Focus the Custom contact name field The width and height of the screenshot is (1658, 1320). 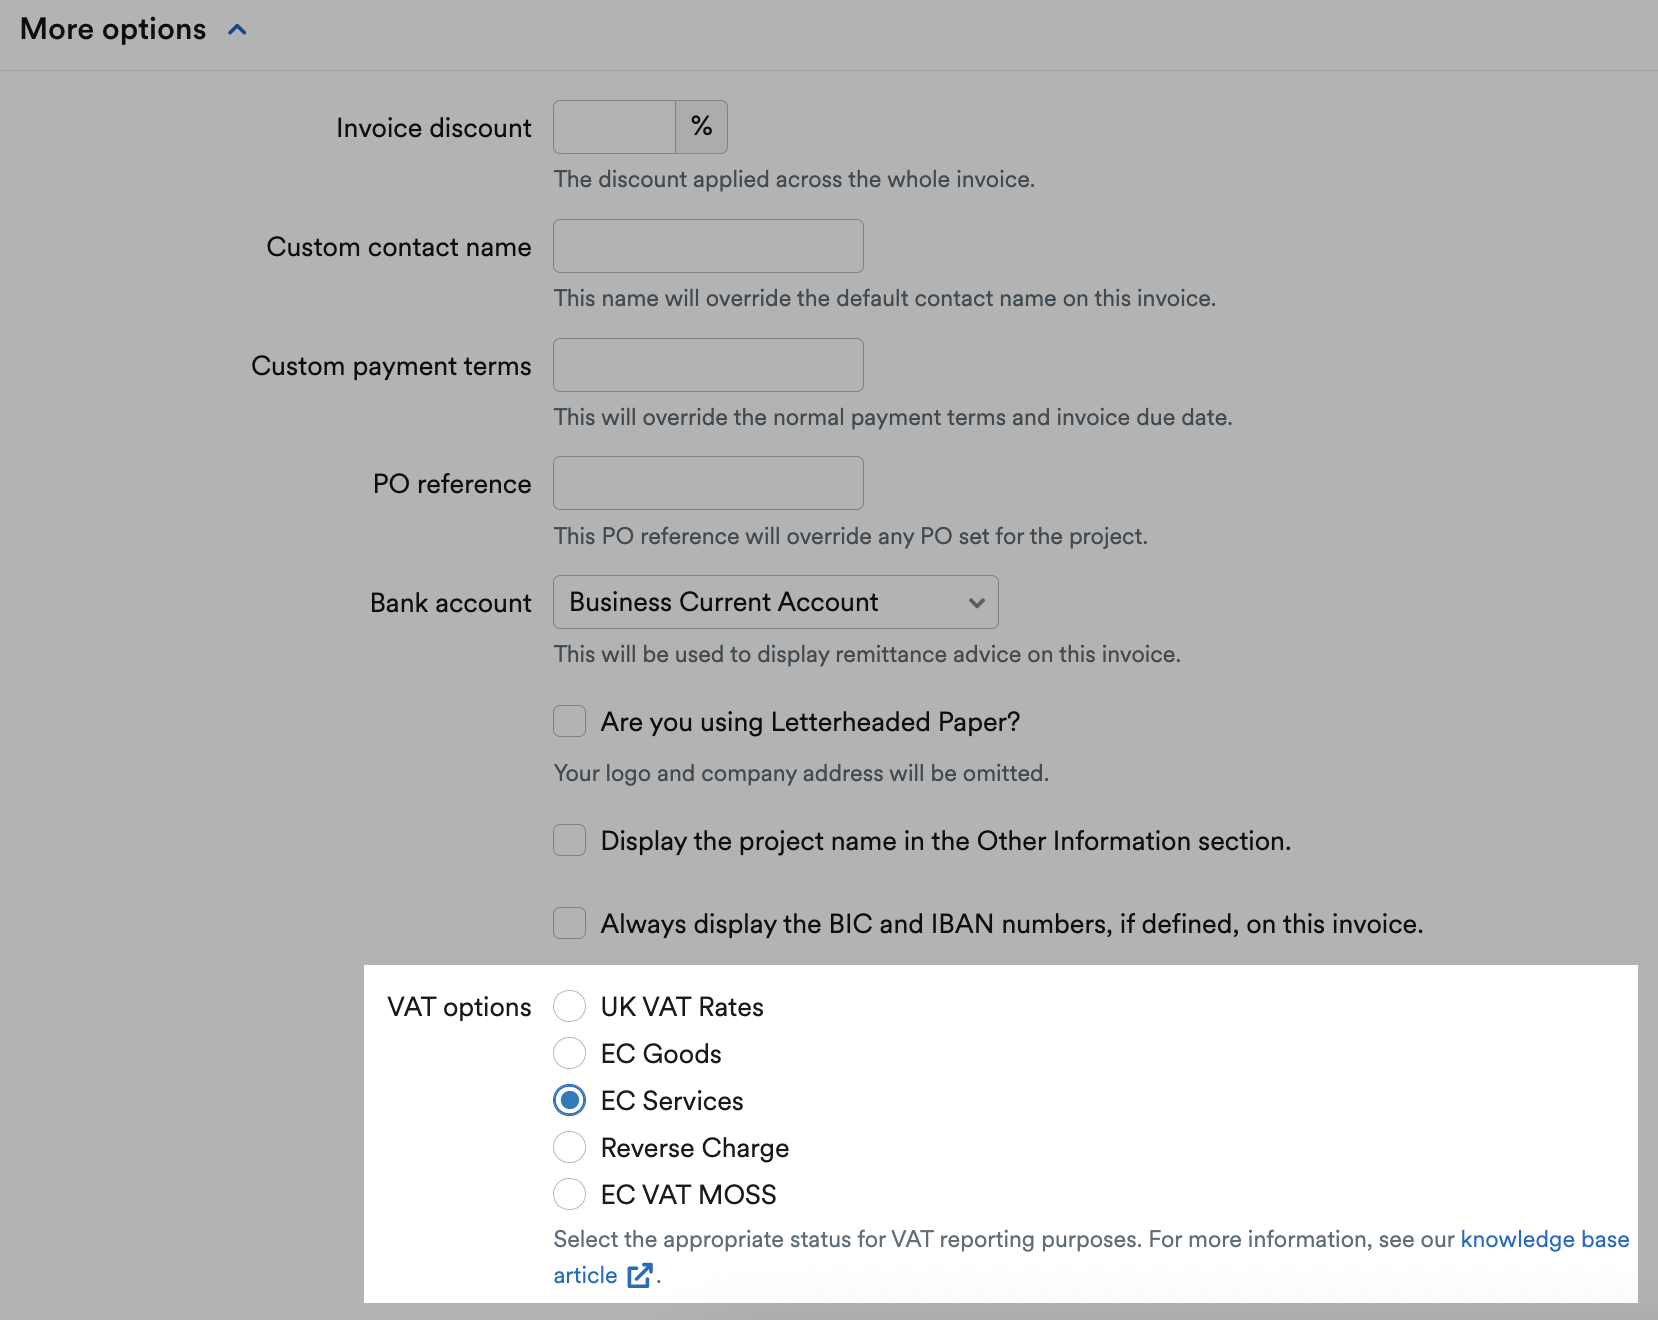(708, 246)
